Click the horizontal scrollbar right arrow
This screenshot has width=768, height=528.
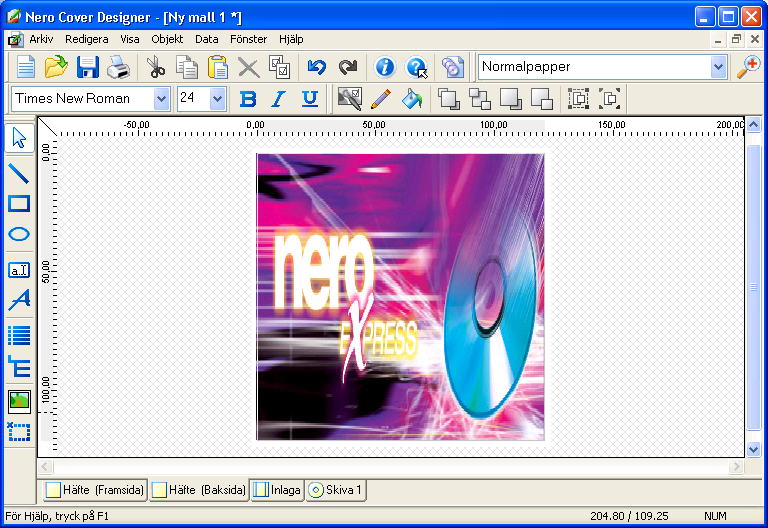(x=736, y=466)
